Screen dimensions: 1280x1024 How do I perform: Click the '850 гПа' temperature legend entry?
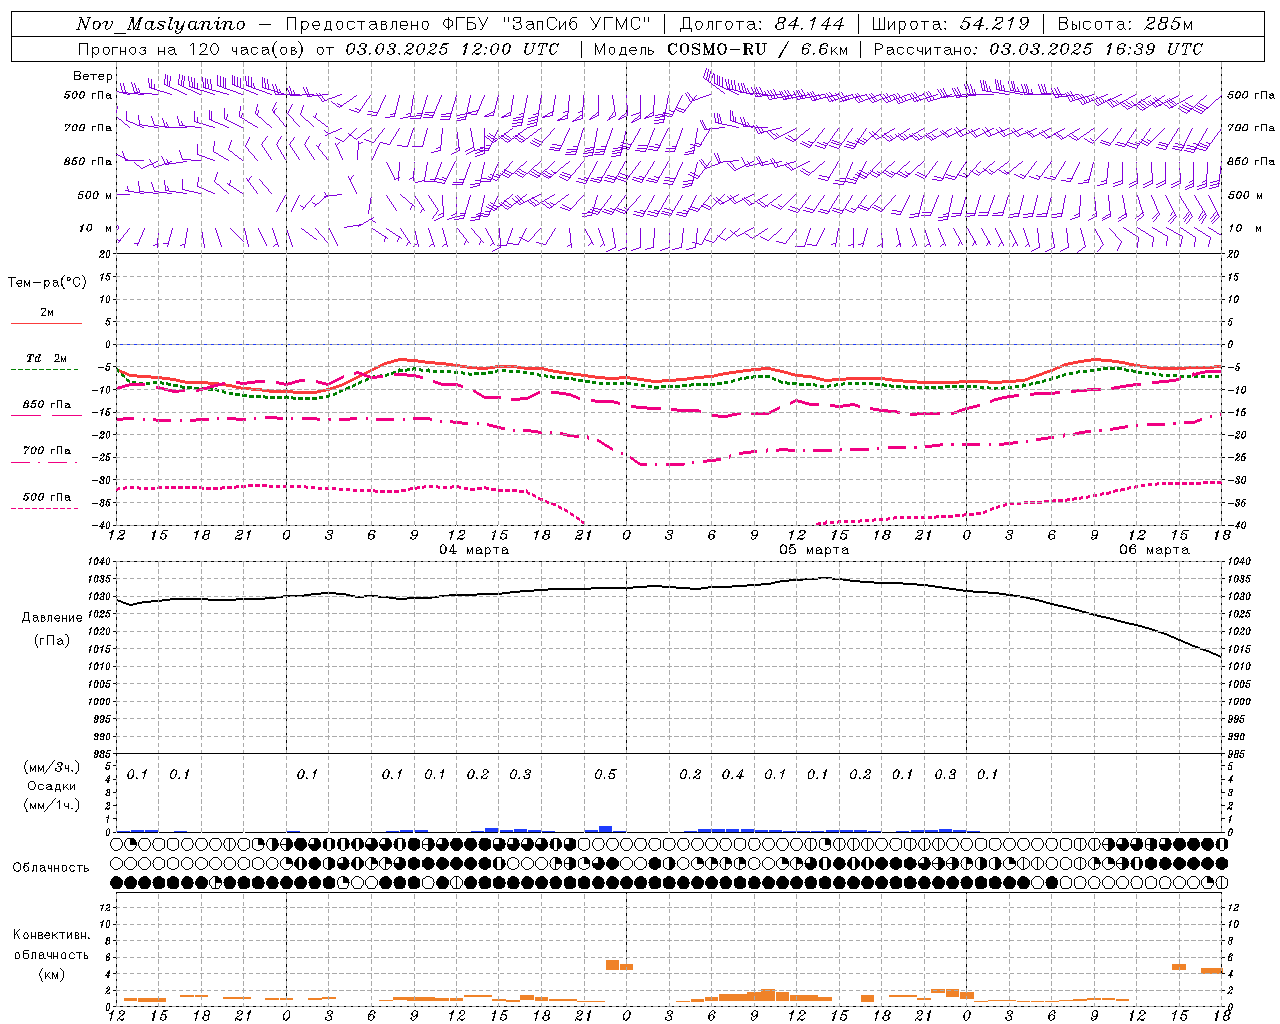(x=47, y=405)
